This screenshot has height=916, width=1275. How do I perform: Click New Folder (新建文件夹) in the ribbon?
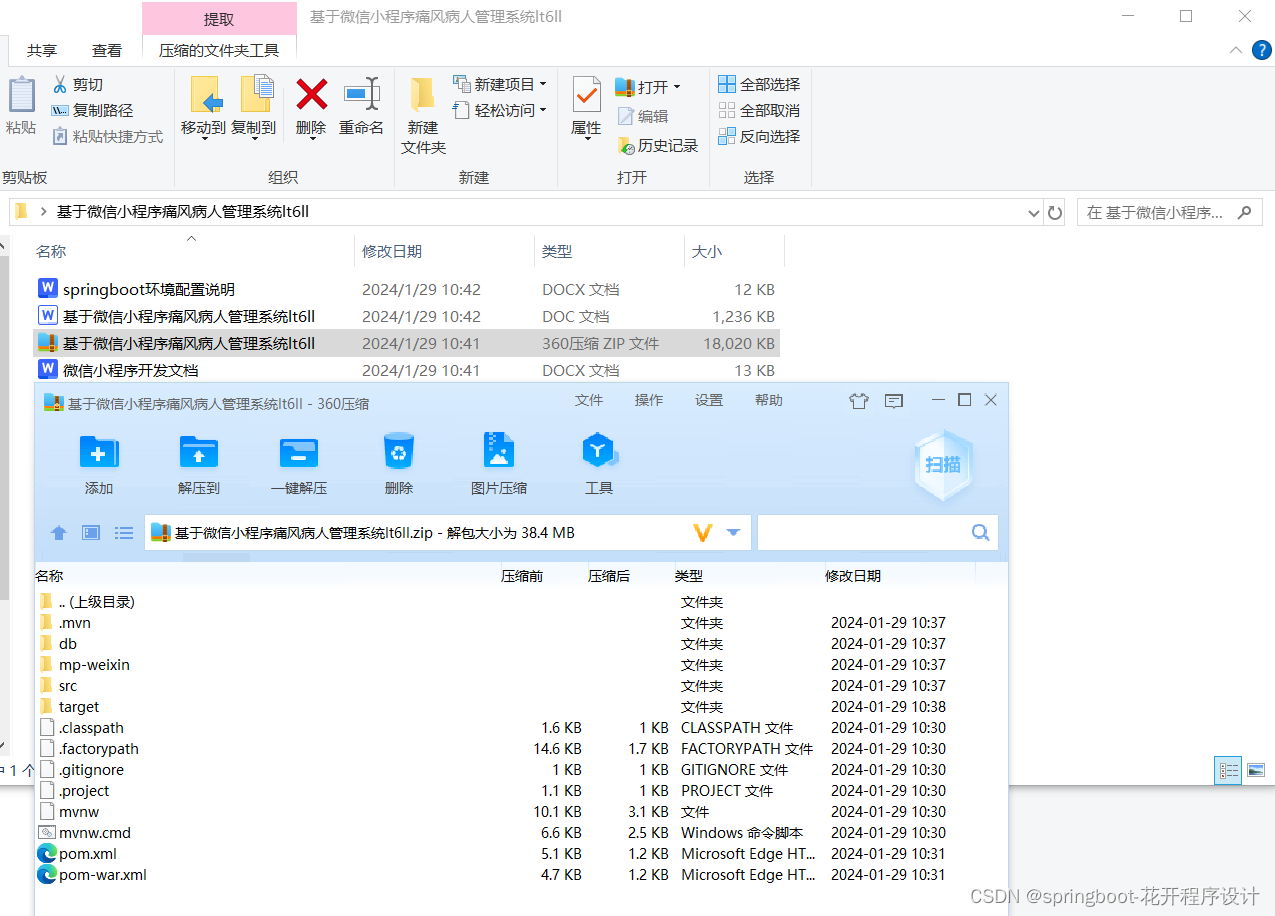423,115
